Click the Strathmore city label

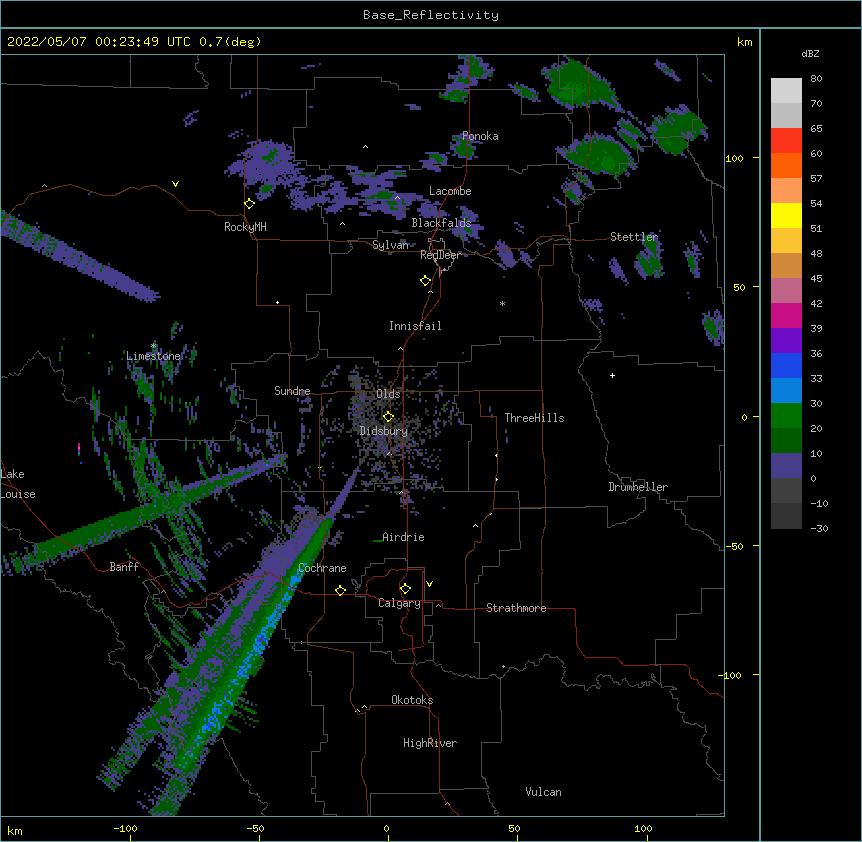pyautogui.click(x=516, y=608)
